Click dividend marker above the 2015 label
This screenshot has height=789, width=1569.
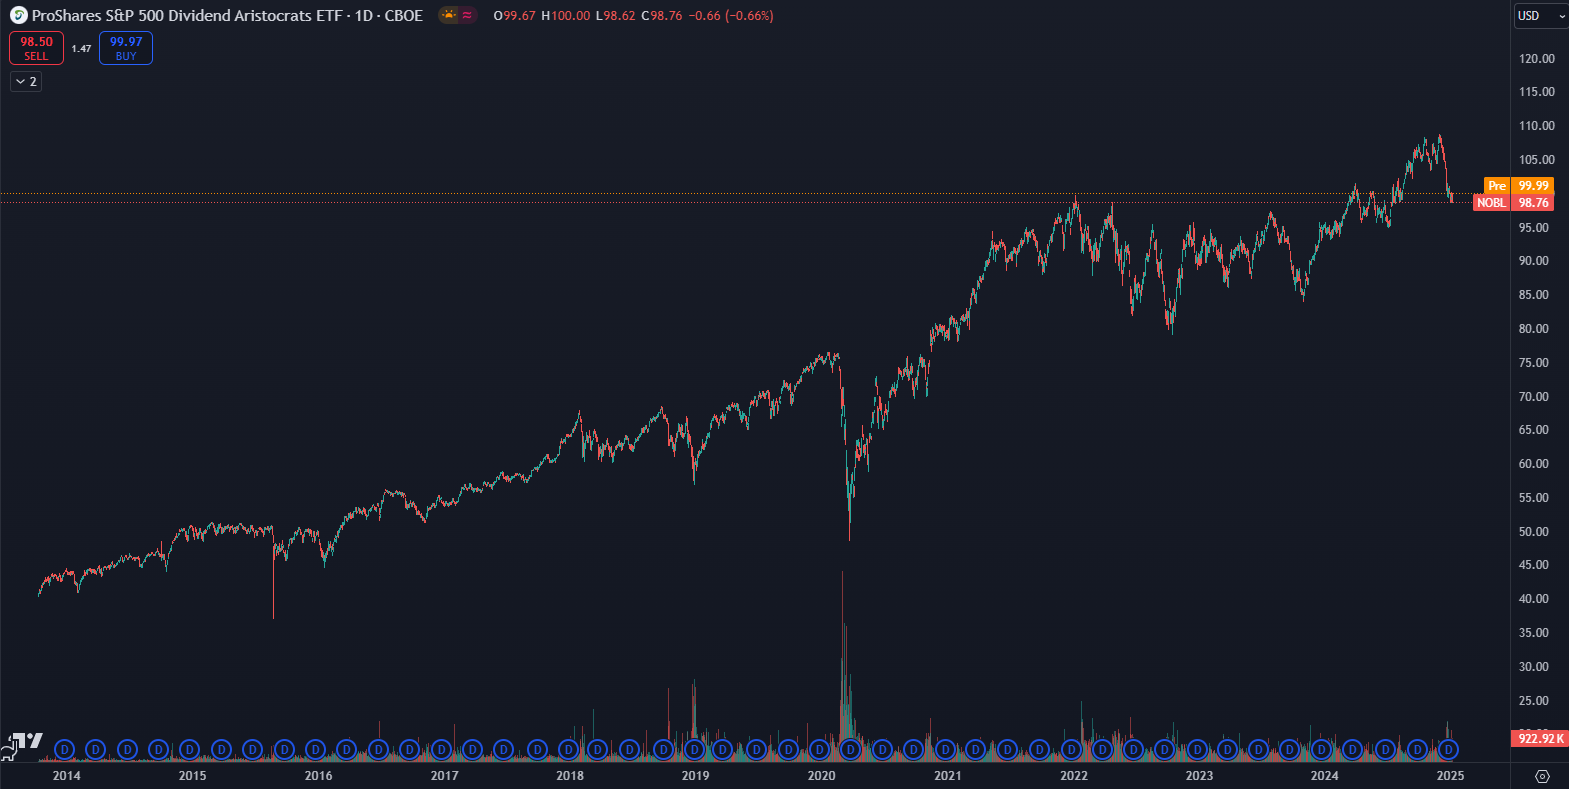190,749
